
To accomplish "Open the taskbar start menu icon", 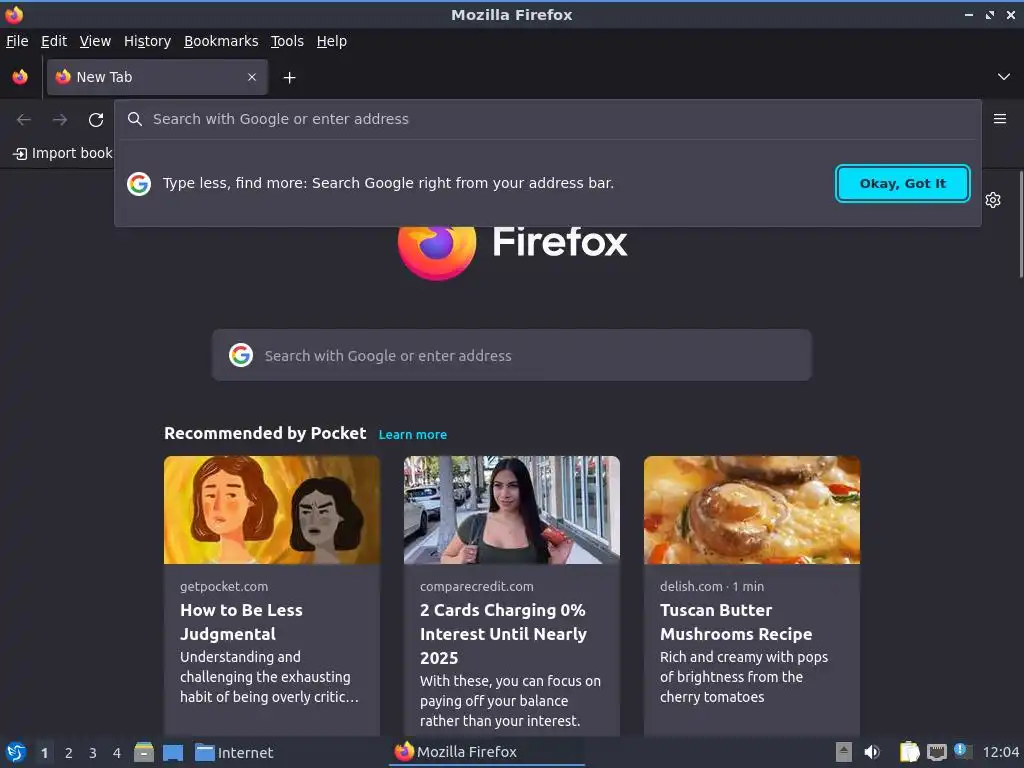I will [16, 752].
